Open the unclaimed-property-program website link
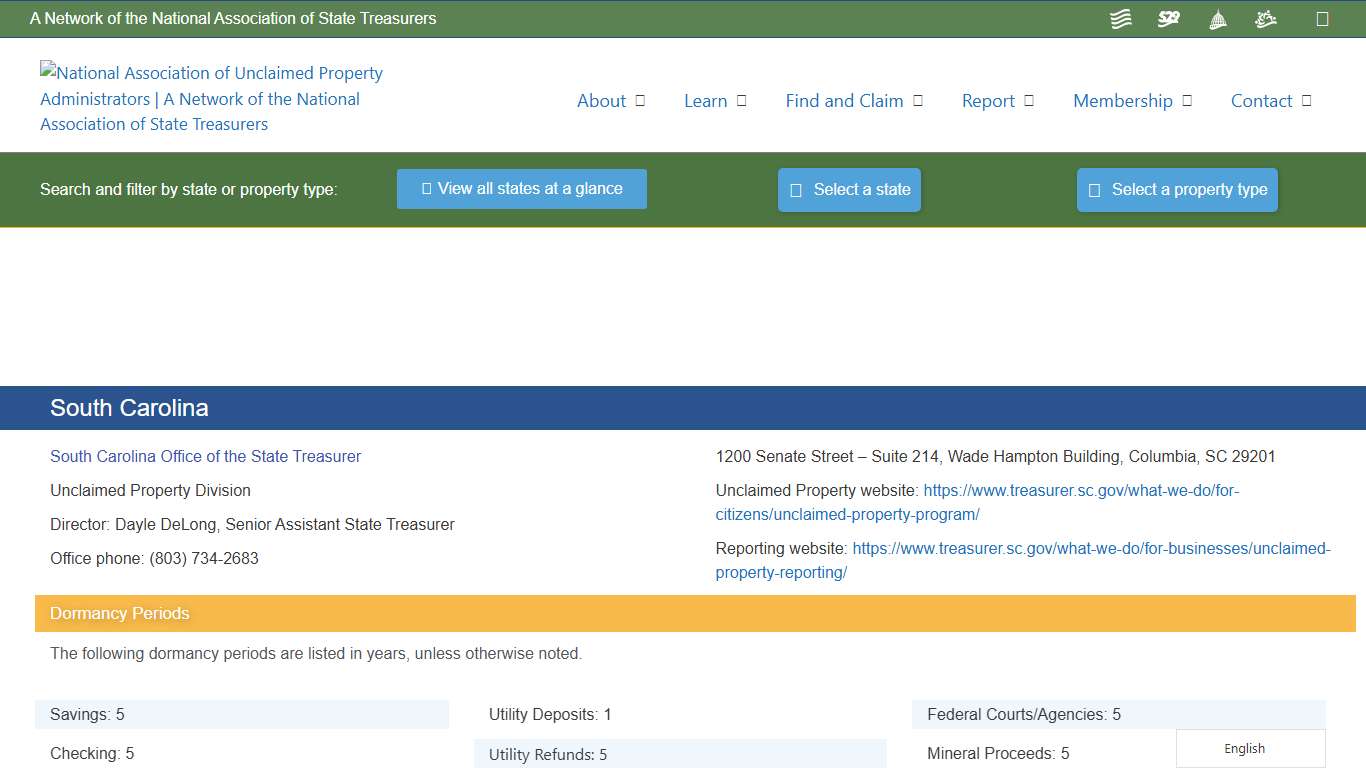Viewport: 1366px width, 768px height. [x=1081, y=490]
